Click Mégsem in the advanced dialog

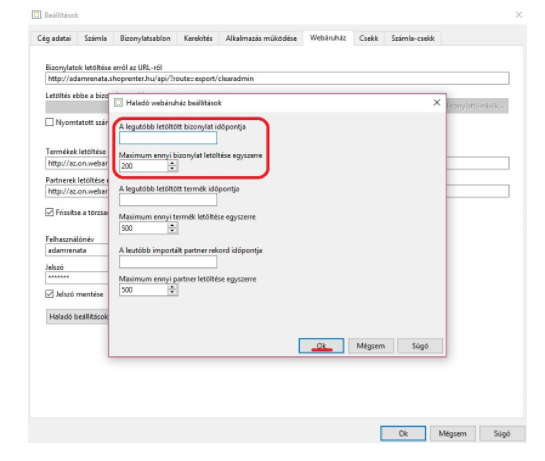click(371, 346)
